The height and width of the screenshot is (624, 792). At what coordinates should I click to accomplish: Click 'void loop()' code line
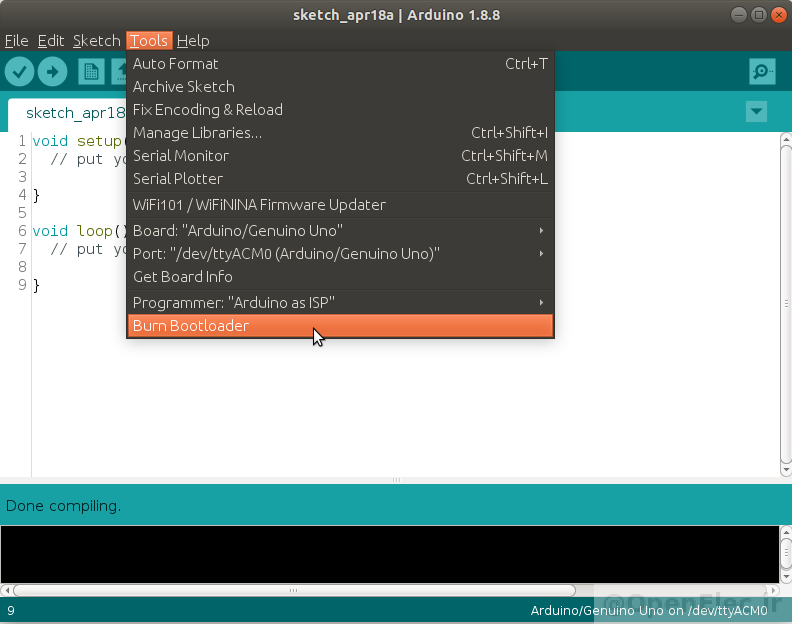(x=79, y=231)
